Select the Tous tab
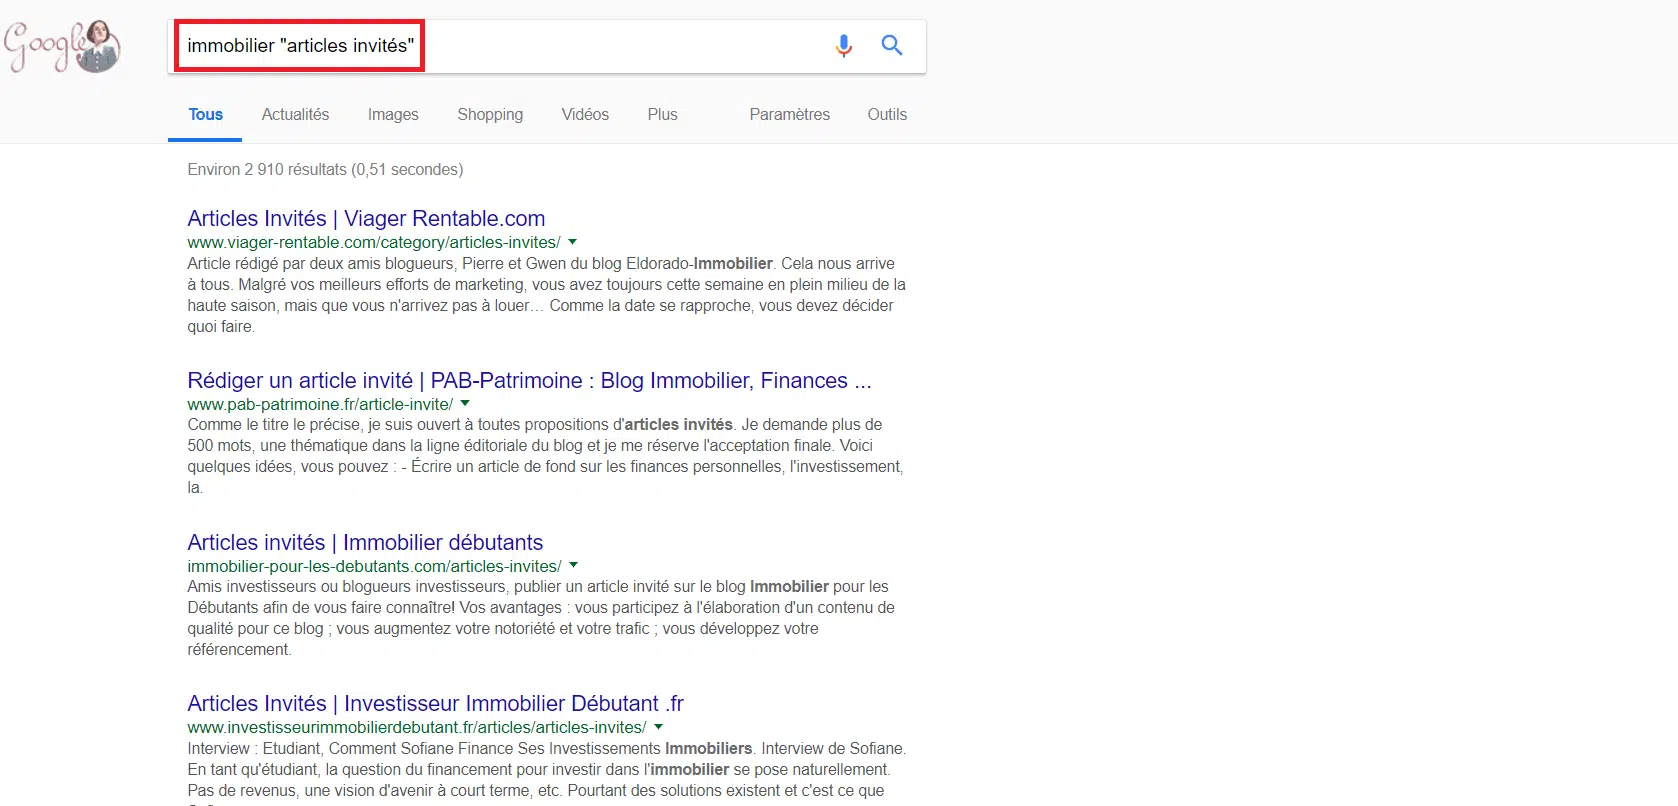The width and height of the screenshot is (1678, 806). (x=205, y=115)
